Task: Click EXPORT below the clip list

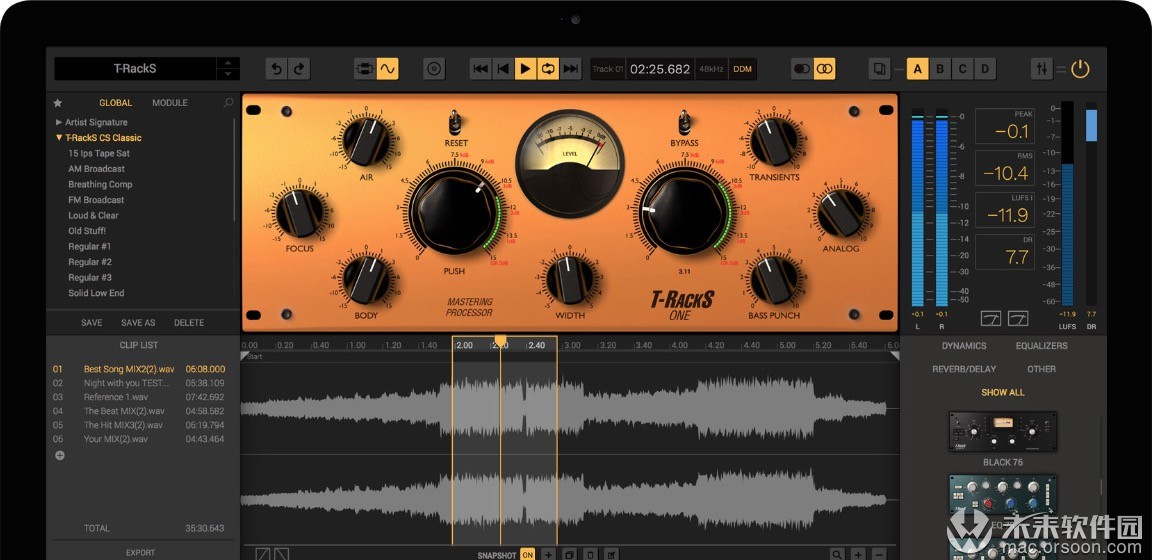Action: coord(140,553)
